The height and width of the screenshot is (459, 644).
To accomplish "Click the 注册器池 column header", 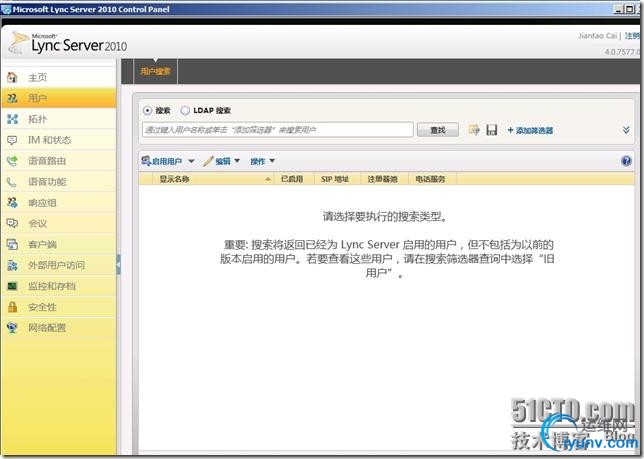I will 382,179.
